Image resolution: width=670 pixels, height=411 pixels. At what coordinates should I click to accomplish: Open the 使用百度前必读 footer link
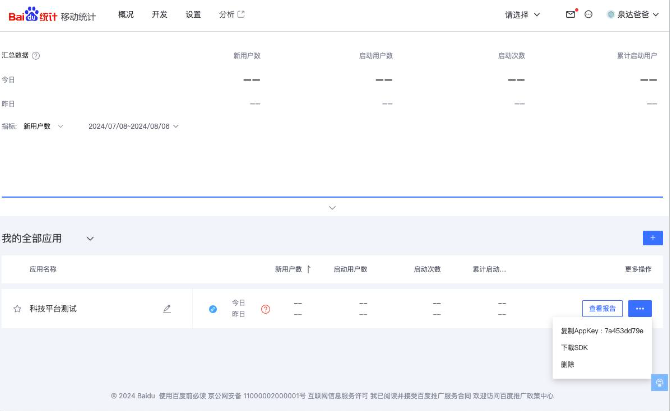(182, 396)
